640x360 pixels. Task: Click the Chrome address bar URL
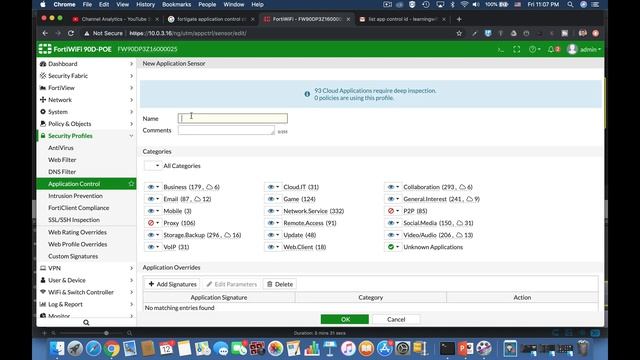pos(188,33)
